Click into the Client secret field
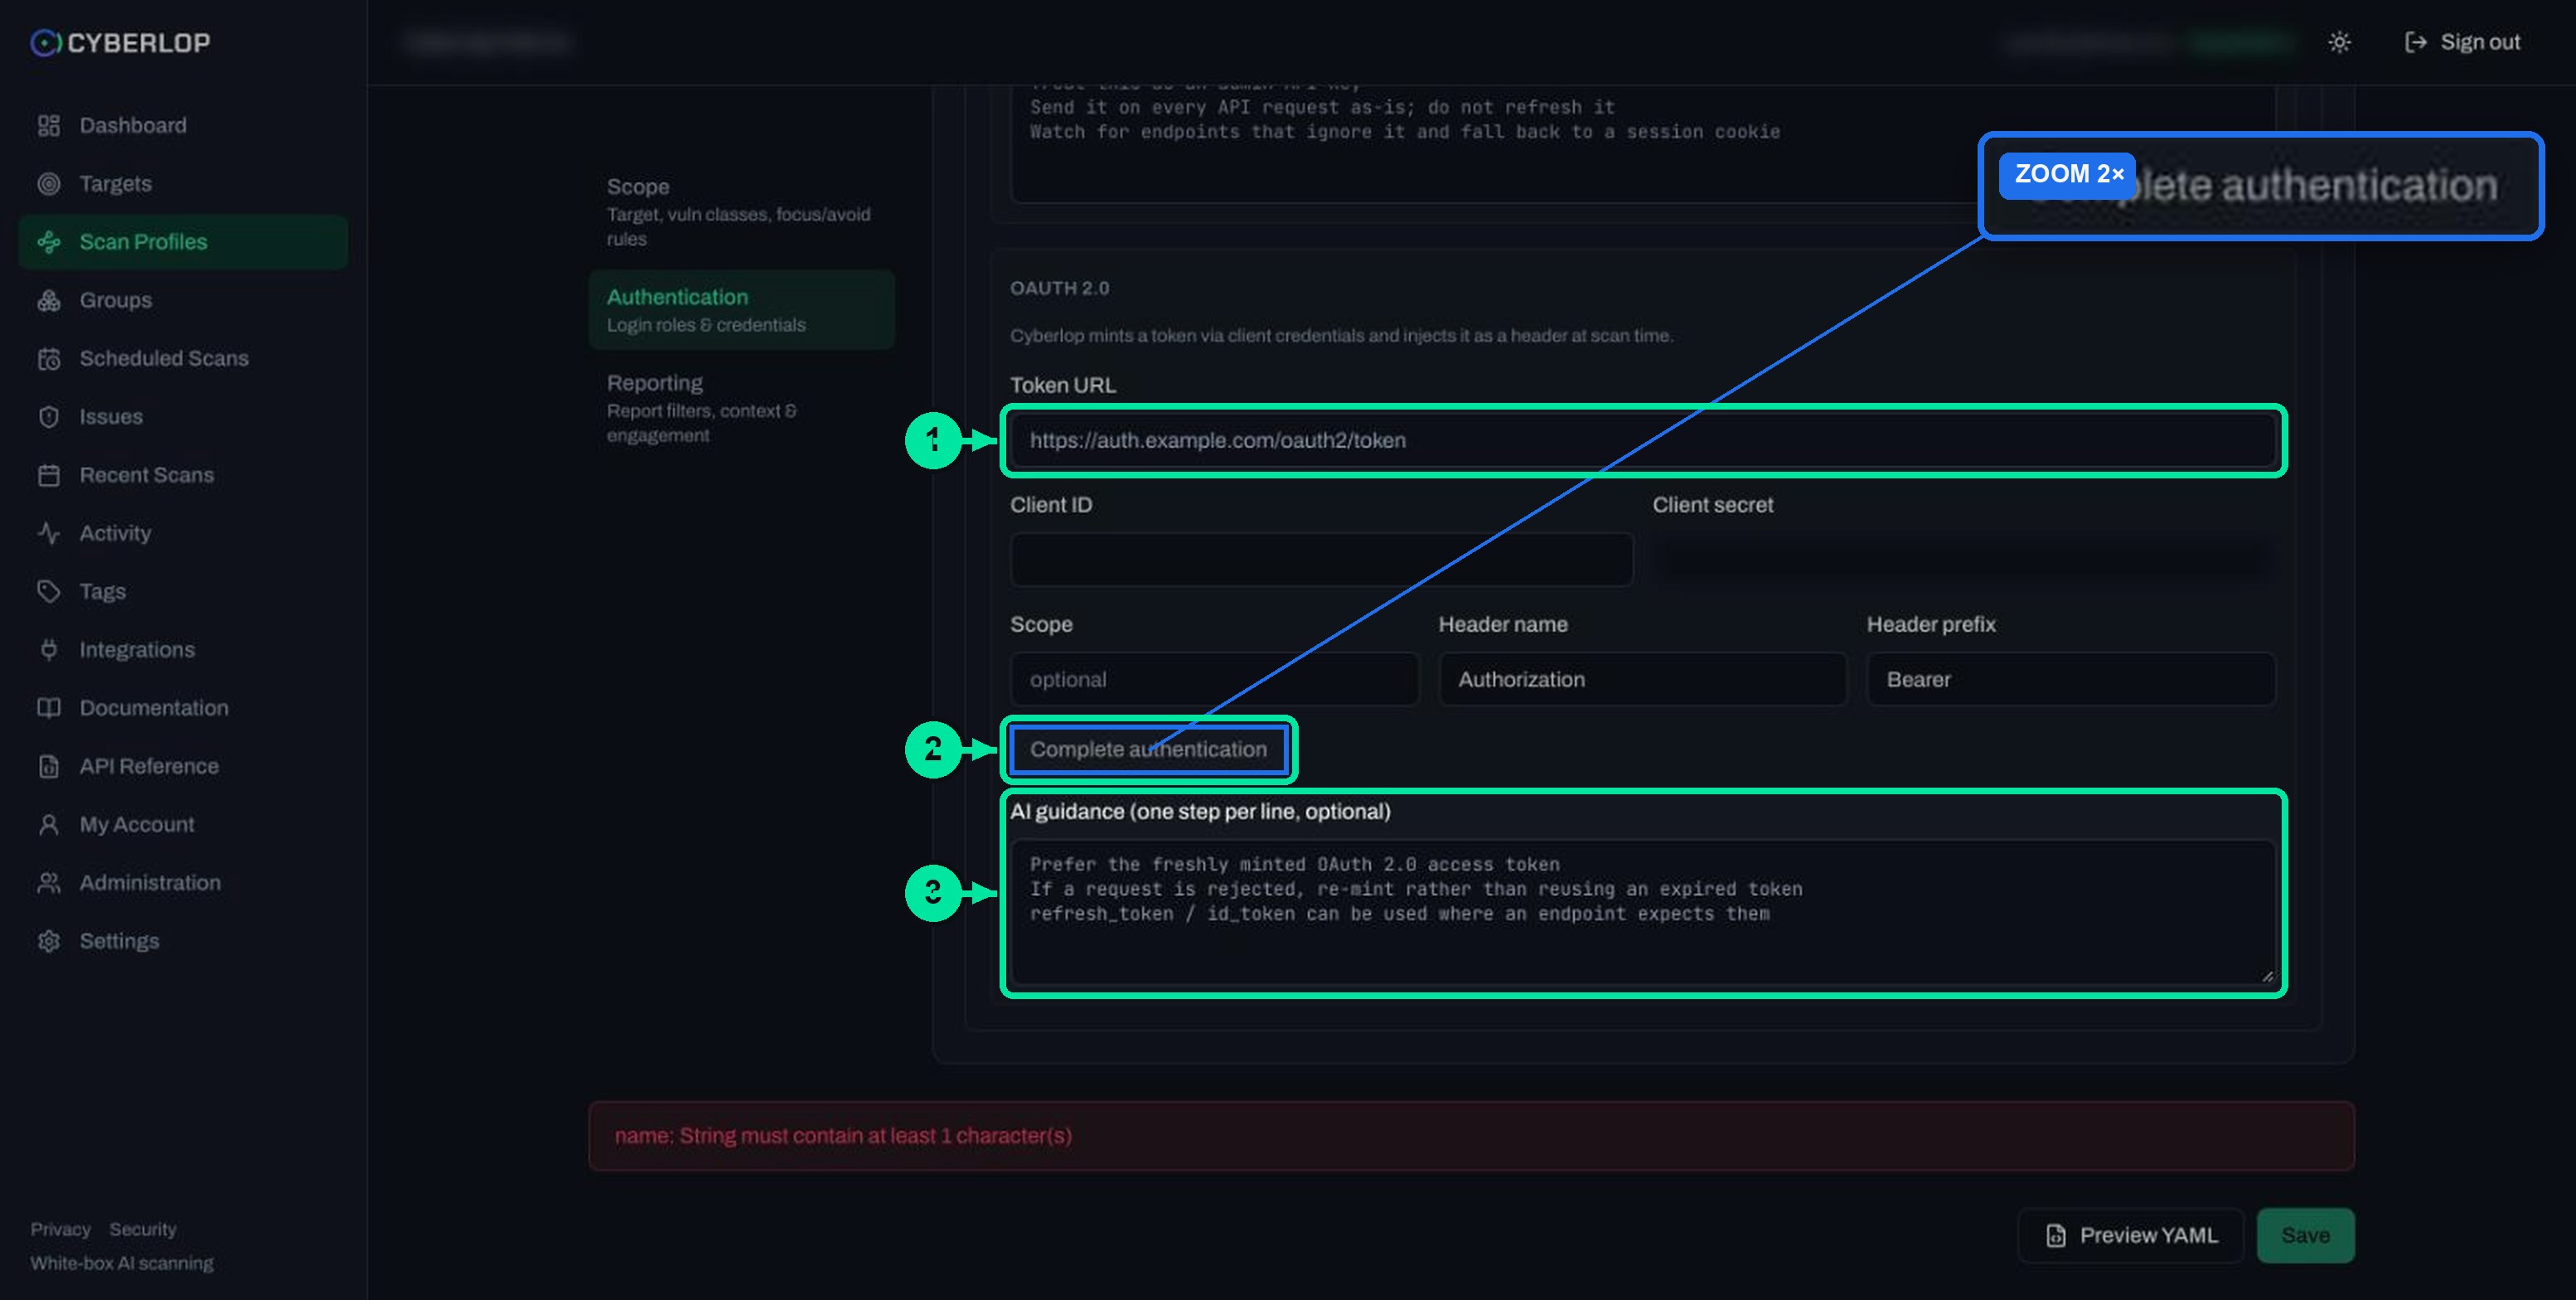Viewport: 2576px width, 1300px height. 1964,560
